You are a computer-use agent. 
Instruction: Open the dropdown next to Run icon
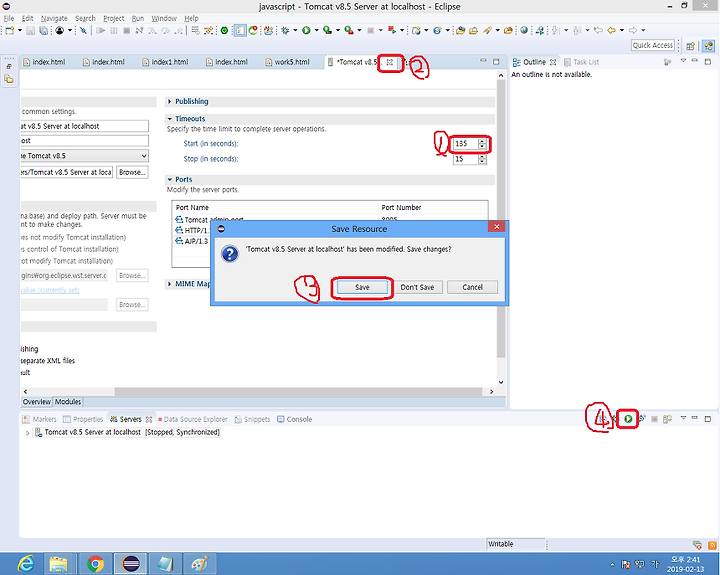[316, 30]
